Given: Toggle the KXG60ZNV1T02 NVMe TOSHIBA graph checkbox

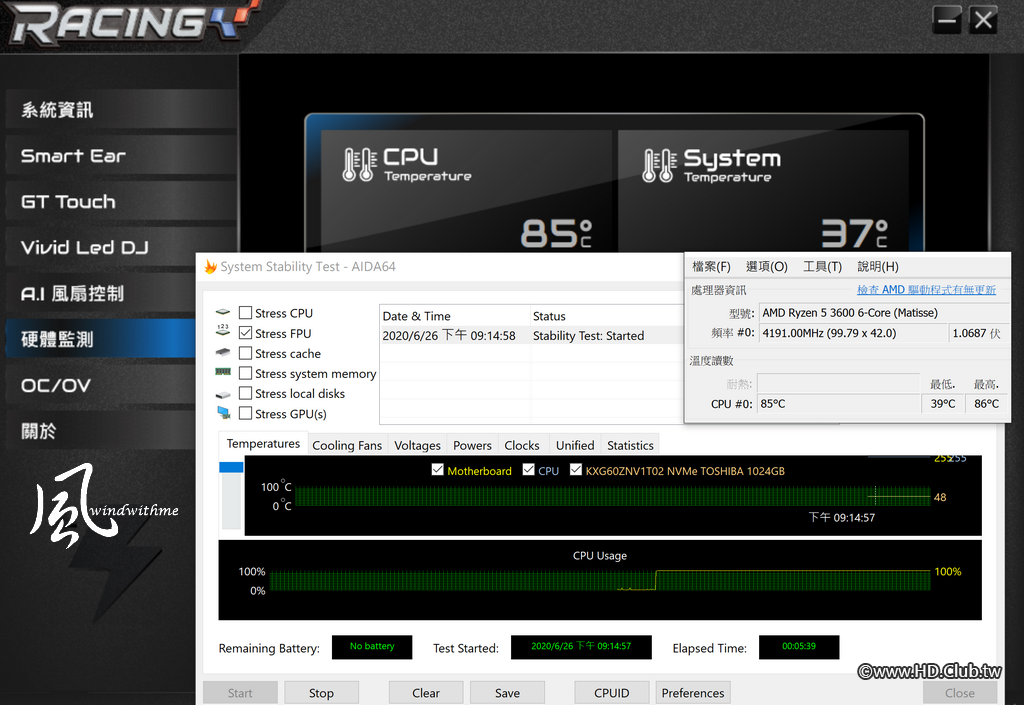Looking at the screenshot, I should (575, 469).
